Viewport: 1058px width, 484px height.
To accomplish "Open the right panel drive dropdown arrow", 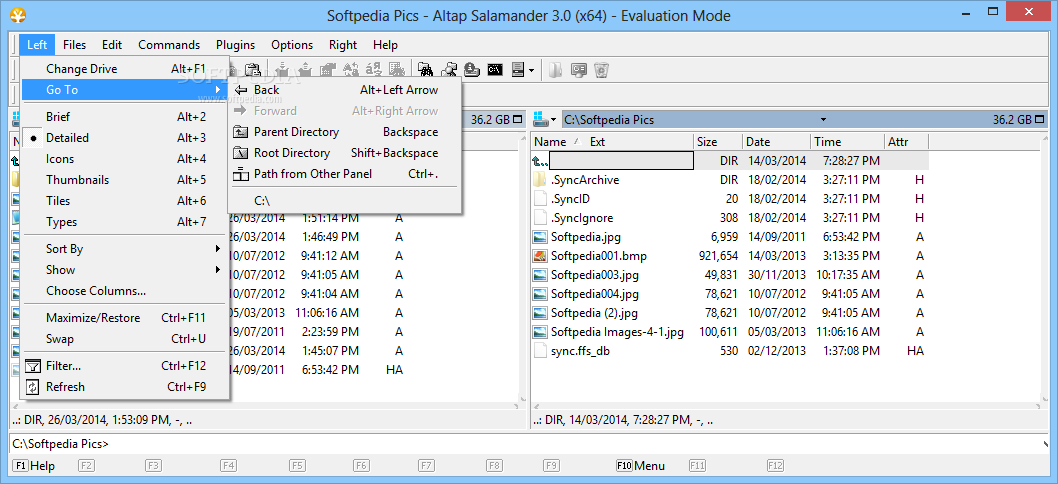I will pos(554,120).
